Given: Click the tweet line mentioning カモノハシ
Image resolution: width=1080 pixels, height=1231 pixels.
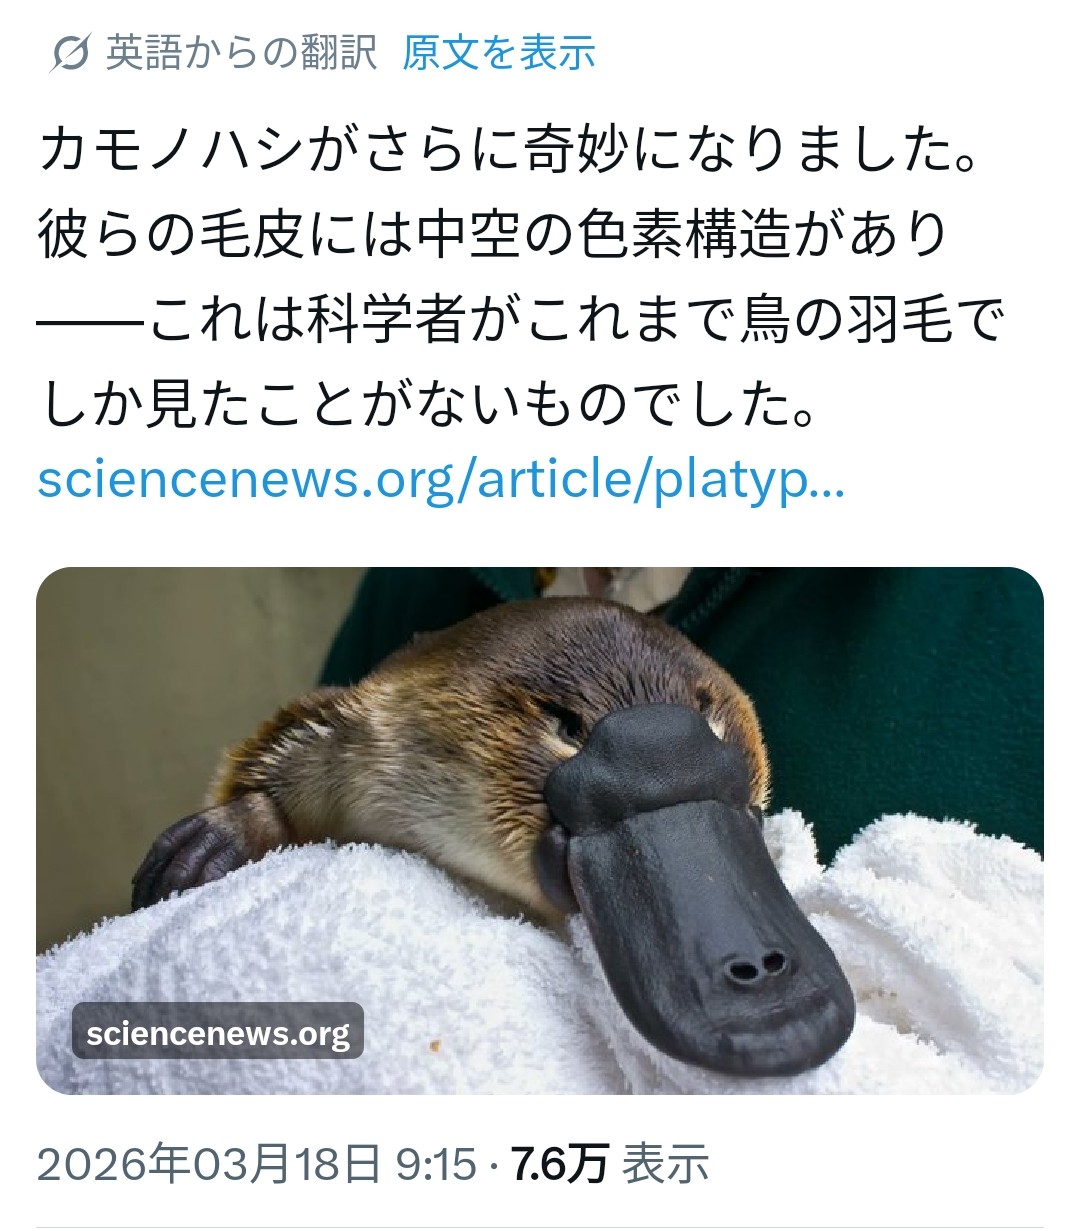Looking at the screenshot, I should pos(508,153).
